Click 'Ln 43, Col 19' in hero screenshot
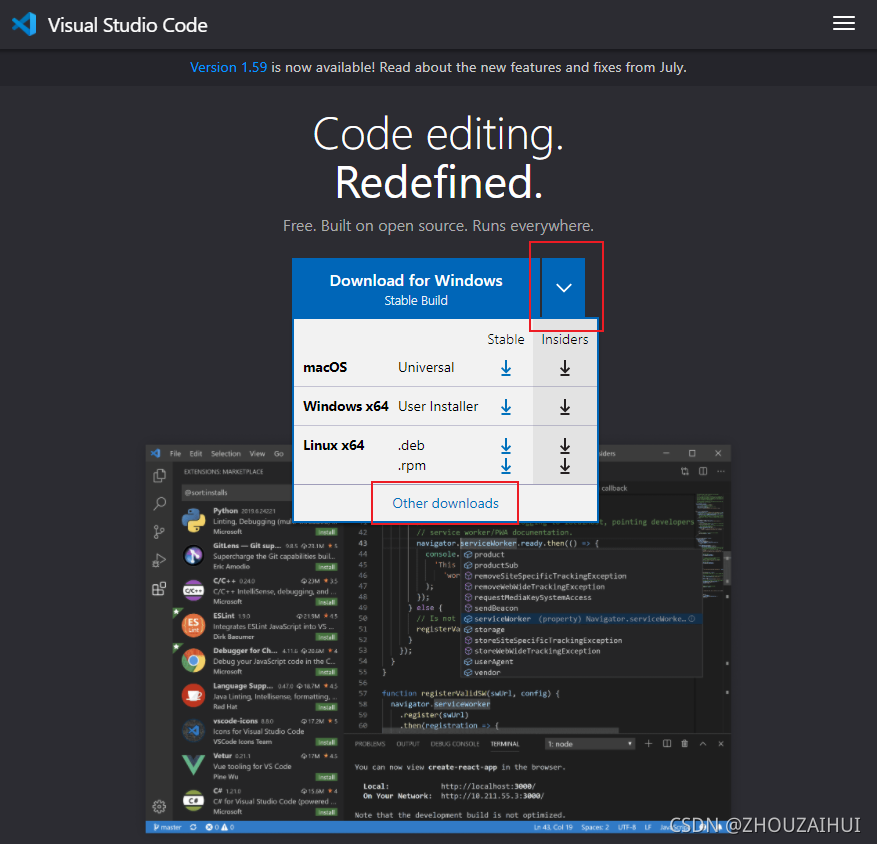877x844 pixels. (x=553, y=827)
